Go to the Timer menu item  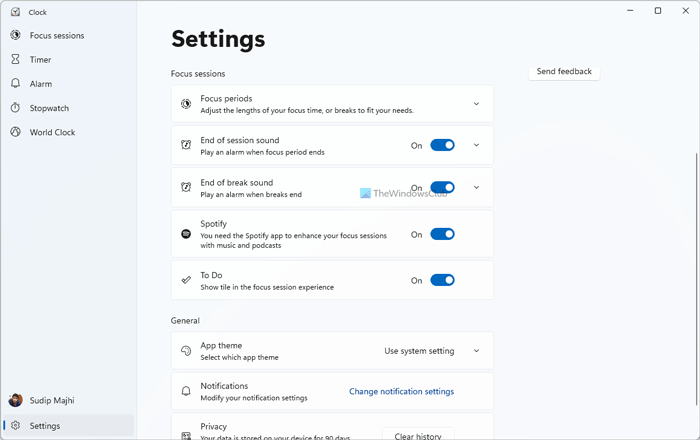[x=41, y=60]
